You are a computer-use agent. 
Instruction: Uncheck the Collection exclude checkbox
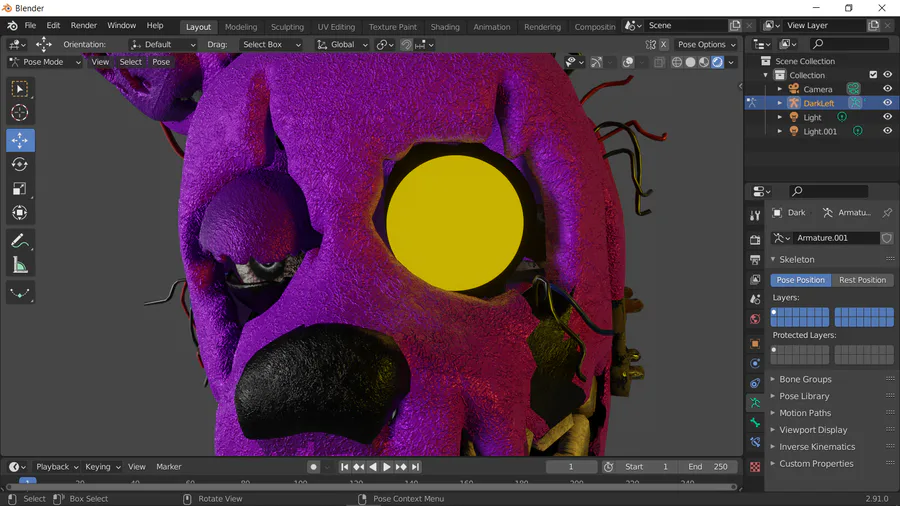[x=873, y=75]
